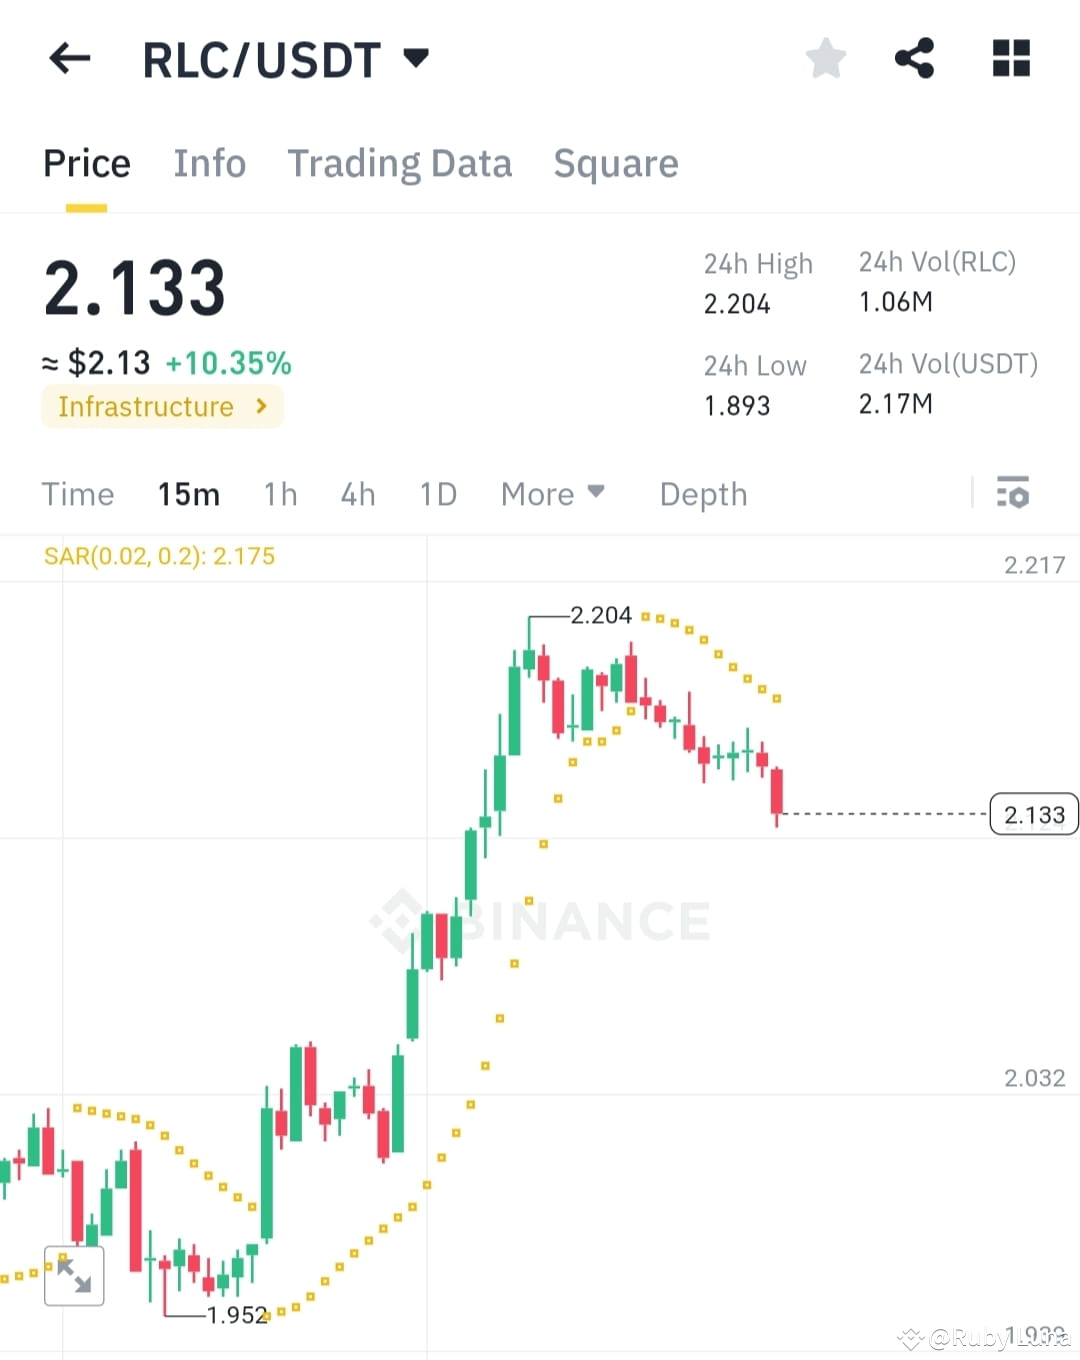
Task: Tap the 2.133 current price tag
Action: pyautogui.click(x=1034, y=814)
